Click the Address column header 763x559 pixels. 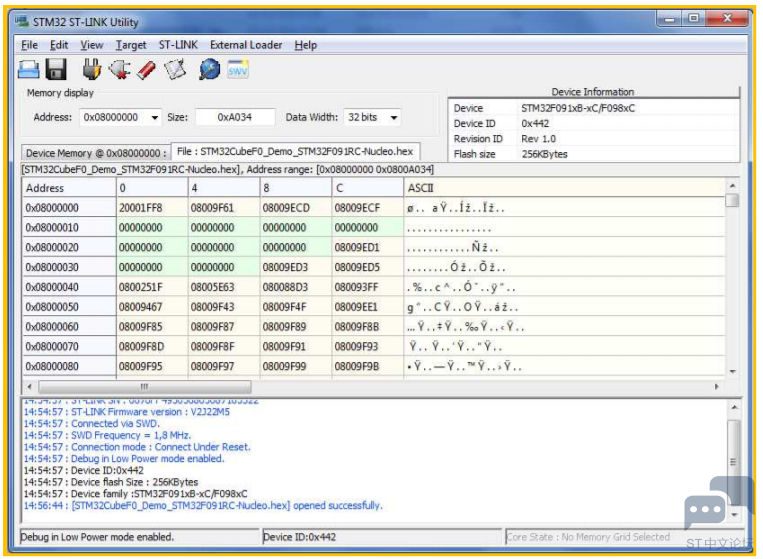click(69, 188)
